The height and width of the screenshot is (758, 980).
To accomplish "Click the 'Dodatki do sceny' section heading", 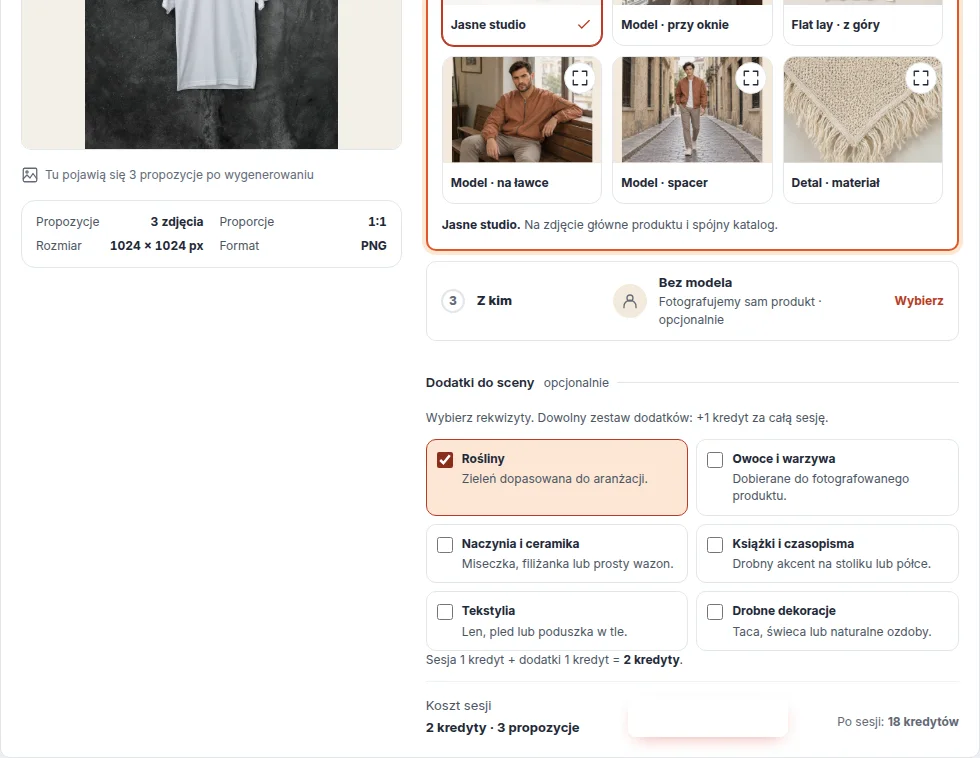I will pyautogui.click(x=480, y=382).
